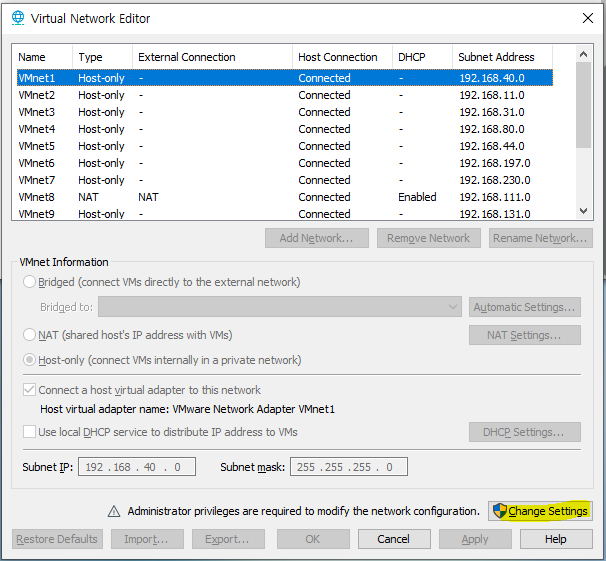This screenshot has width=606, height=561.
Task: Select Bridged network radio option
Action: coord(29,282)
